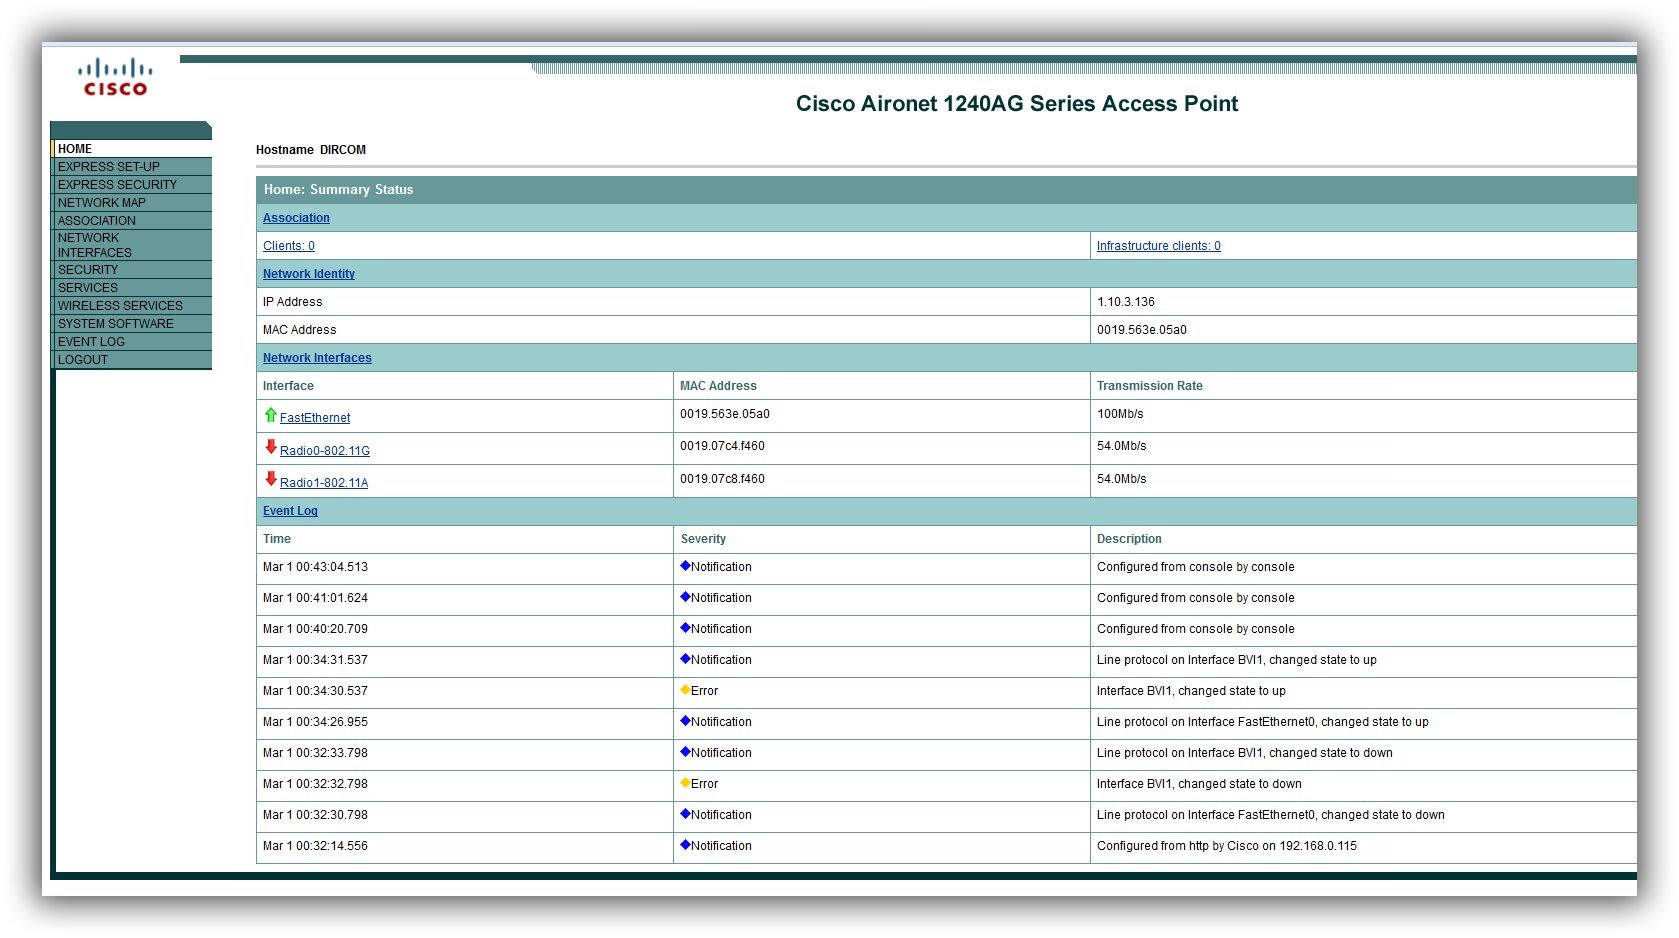Click the blue Notification diamond at 00:43:04.513
The image size is (1679, 938).
coord(685,566)
